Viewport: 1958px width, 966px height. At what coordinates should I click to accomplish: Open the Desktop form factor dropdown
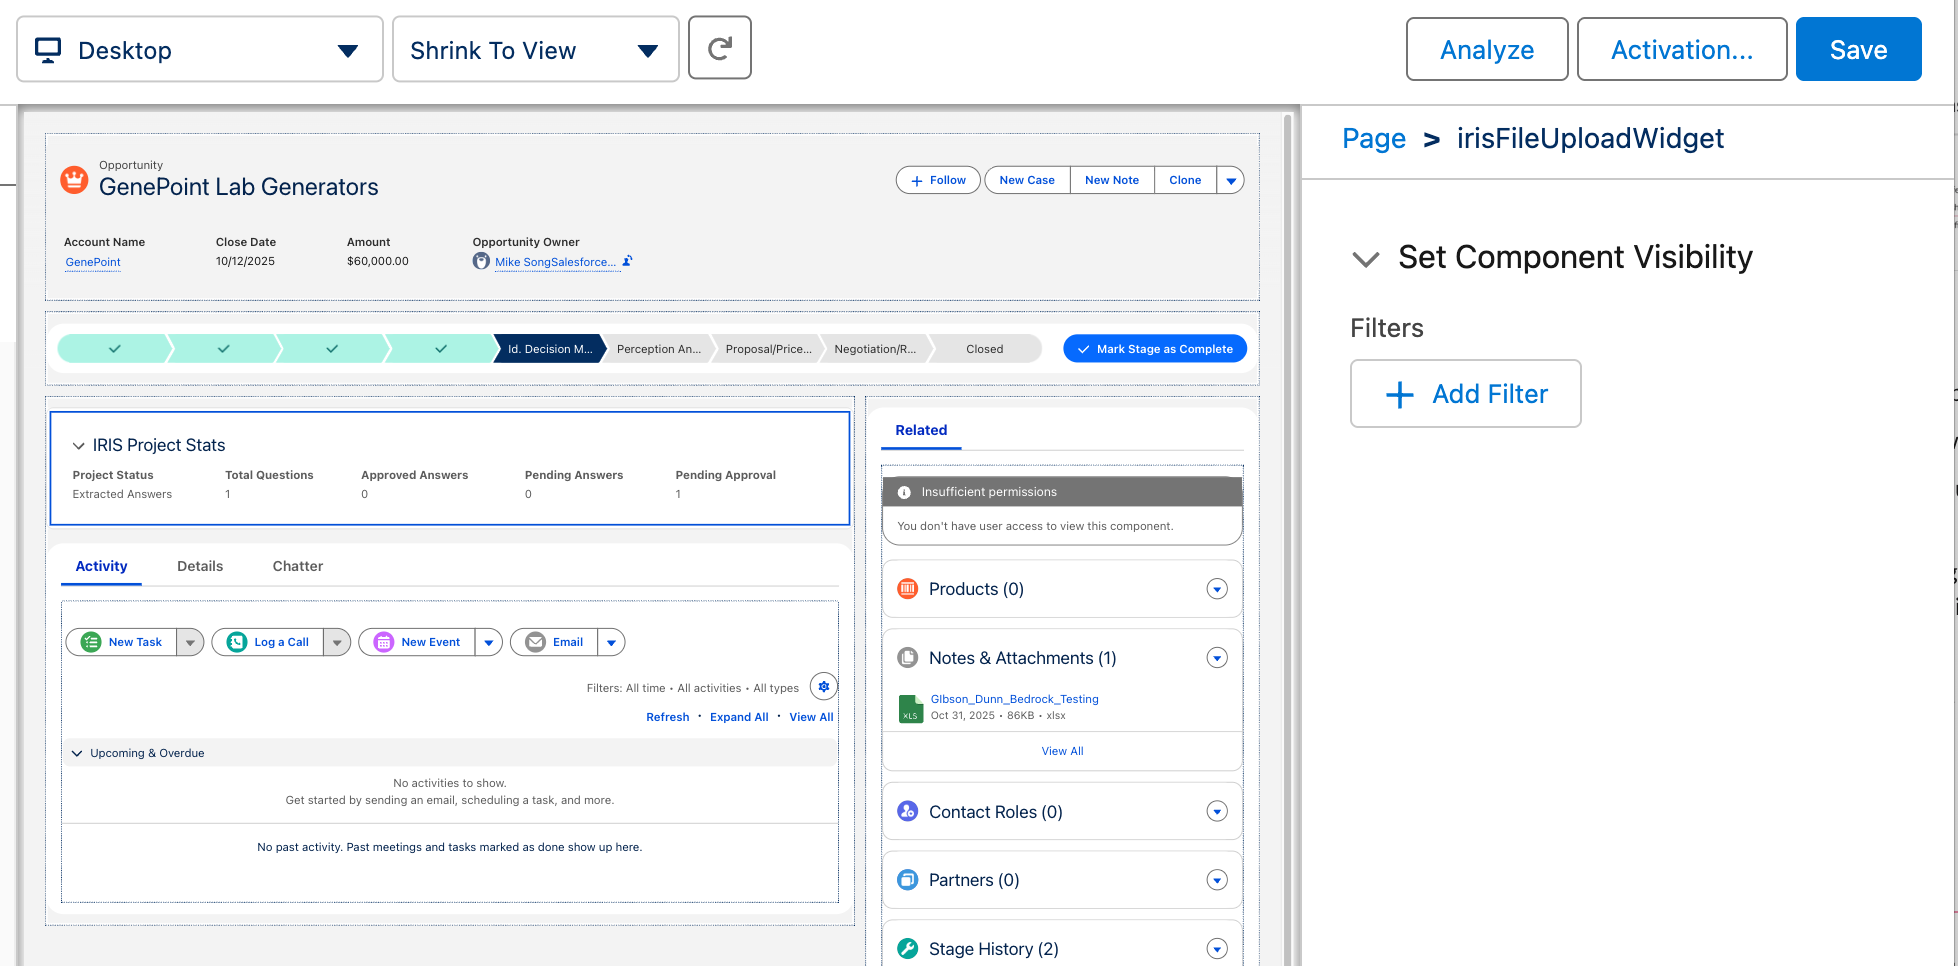(x=200, y=49)
